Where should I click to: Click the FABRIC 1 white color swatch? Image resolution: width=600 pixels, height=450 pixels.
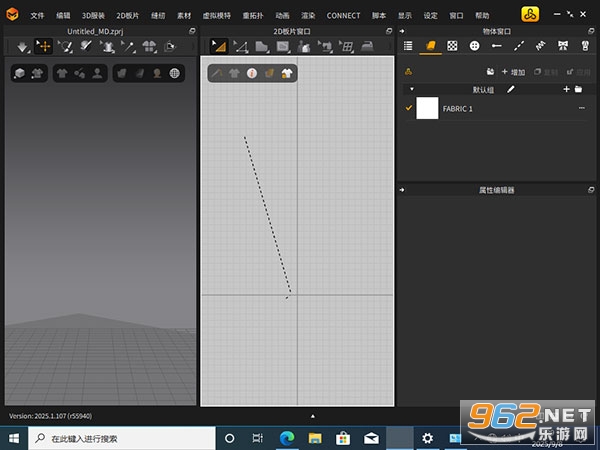coord(427,108)
